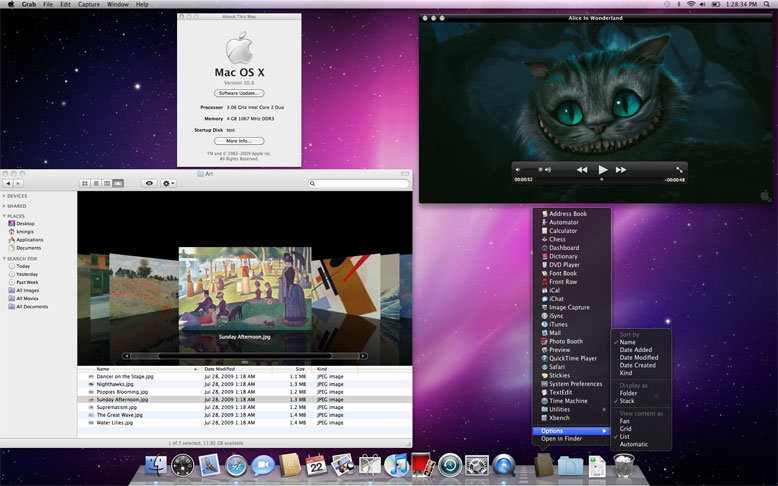The image size is (778, 486).
Task: View stack content as Fan
Action: coord(624,421)
